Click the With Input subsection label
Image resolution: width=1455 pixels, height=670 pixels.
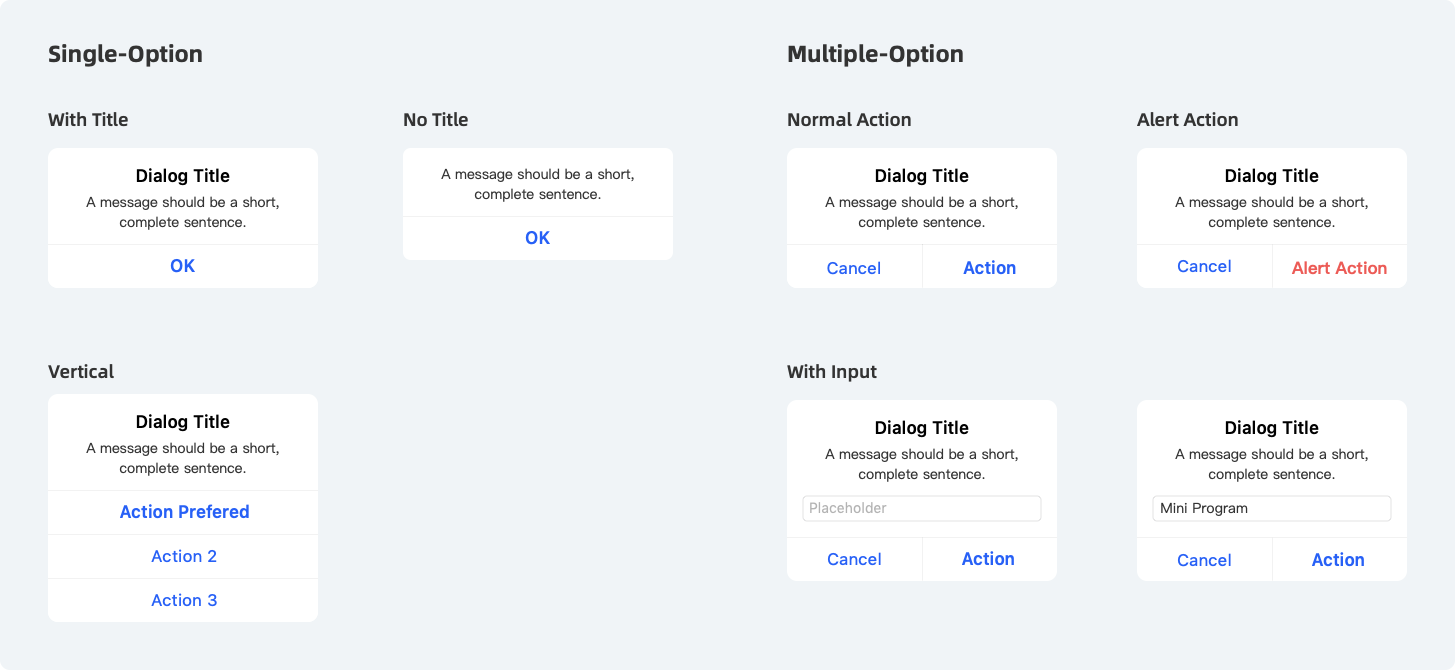click(831, 372)
